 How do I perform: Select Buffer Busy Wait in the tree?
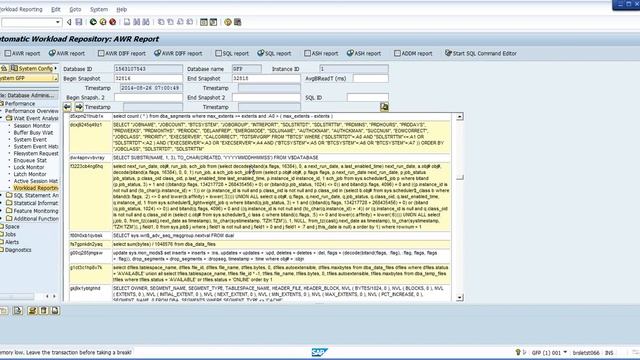tap(33, 133)
